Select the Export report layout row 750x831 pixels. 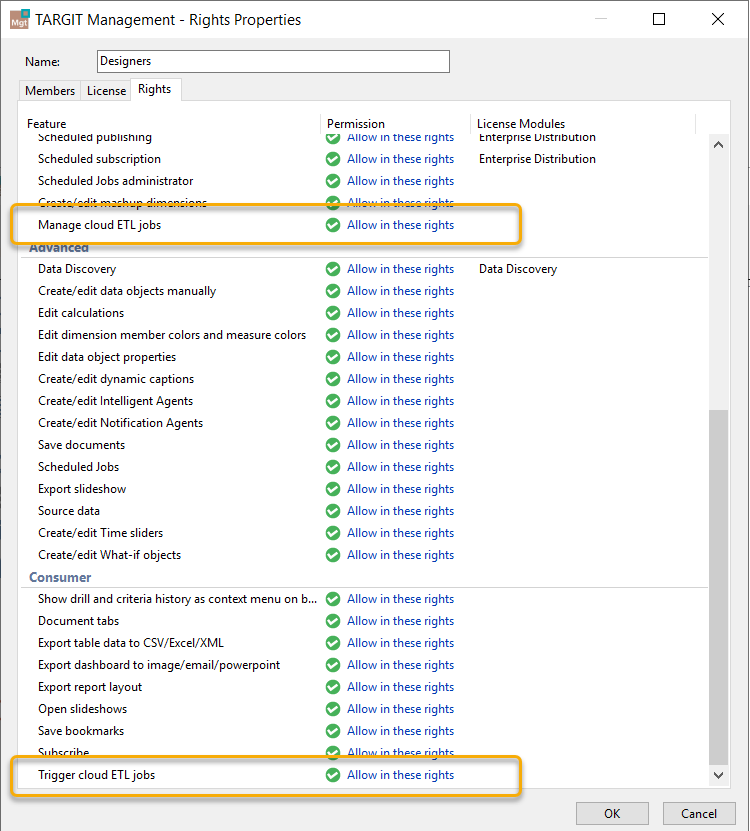tap(364, 687)
